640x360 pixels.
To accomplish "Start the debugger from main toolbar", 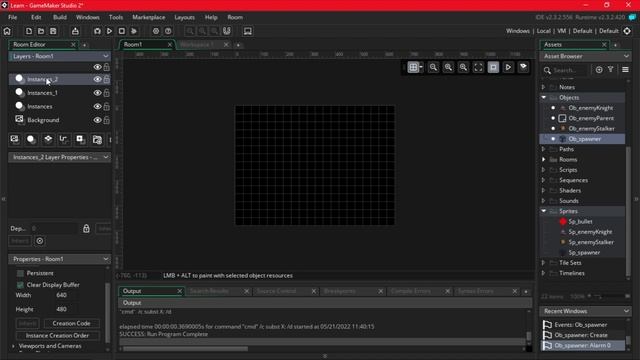I will tap(97, 31).
